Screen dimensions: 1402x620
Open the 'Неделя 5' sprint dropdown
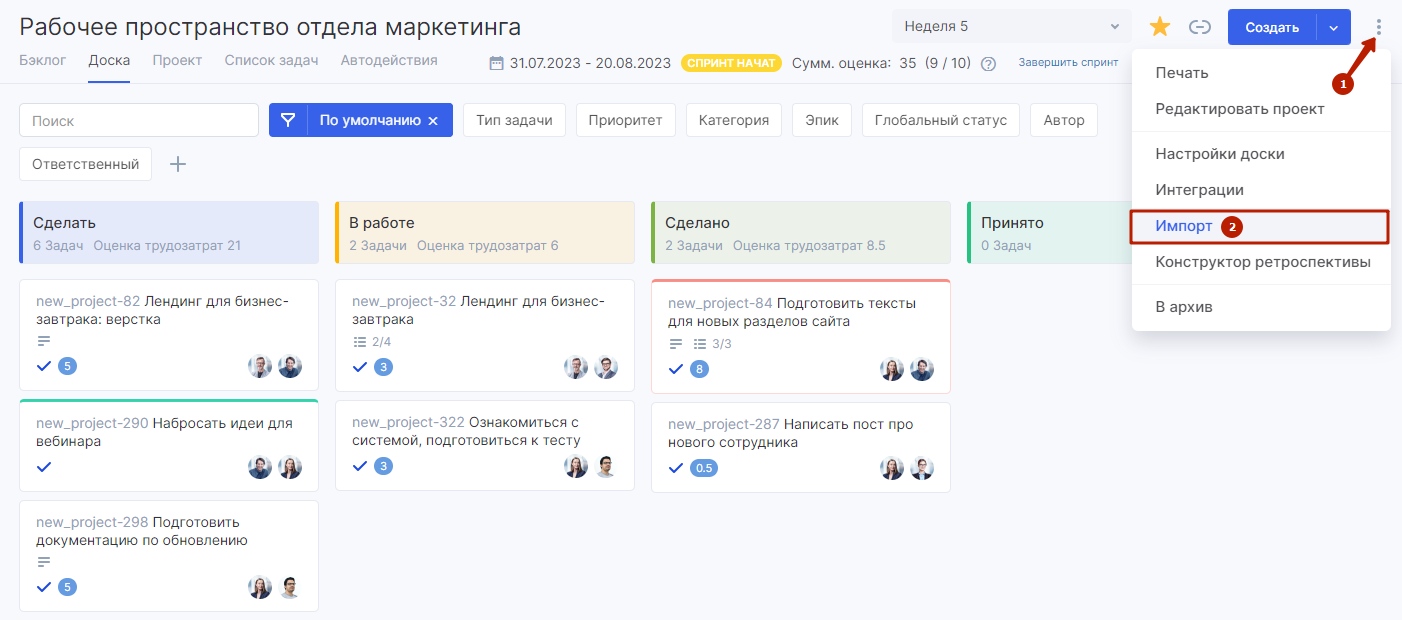[x=1011, y=27]
